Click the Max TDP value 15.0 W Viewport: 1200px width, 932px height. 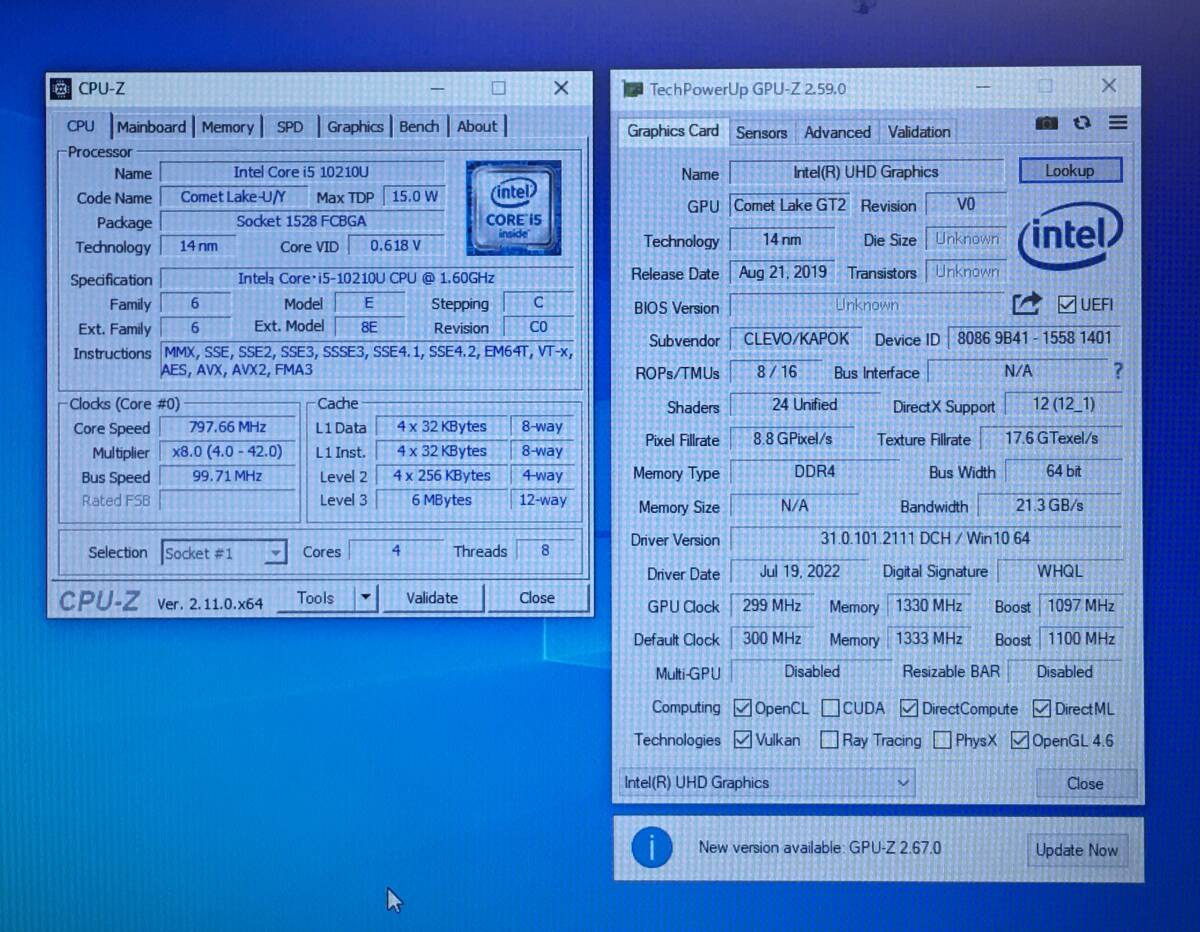pyautogui.click(x=414, y=197)
